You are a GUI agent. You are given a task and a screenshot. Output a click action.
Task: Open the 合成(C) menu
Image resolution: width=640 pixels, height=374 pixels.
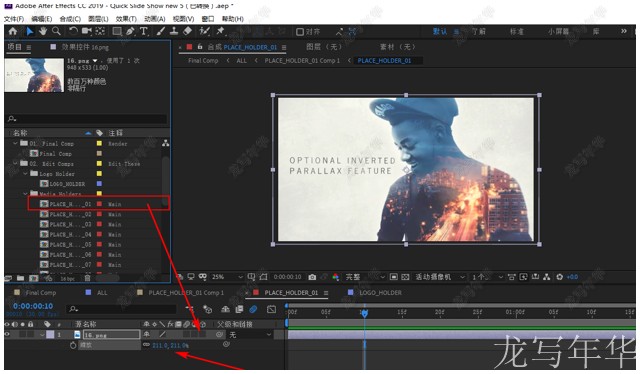(x=70, y=19)
